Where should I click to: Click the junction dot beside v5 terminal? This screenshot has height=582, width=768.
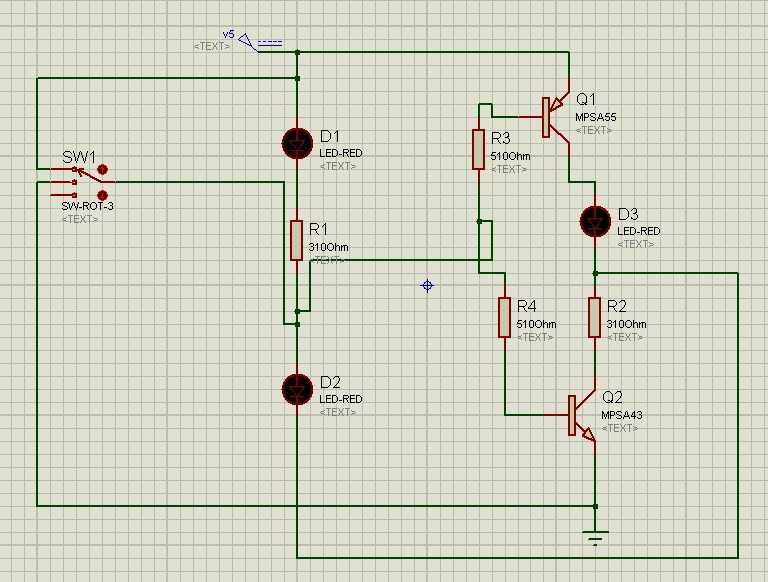point(297,52)
